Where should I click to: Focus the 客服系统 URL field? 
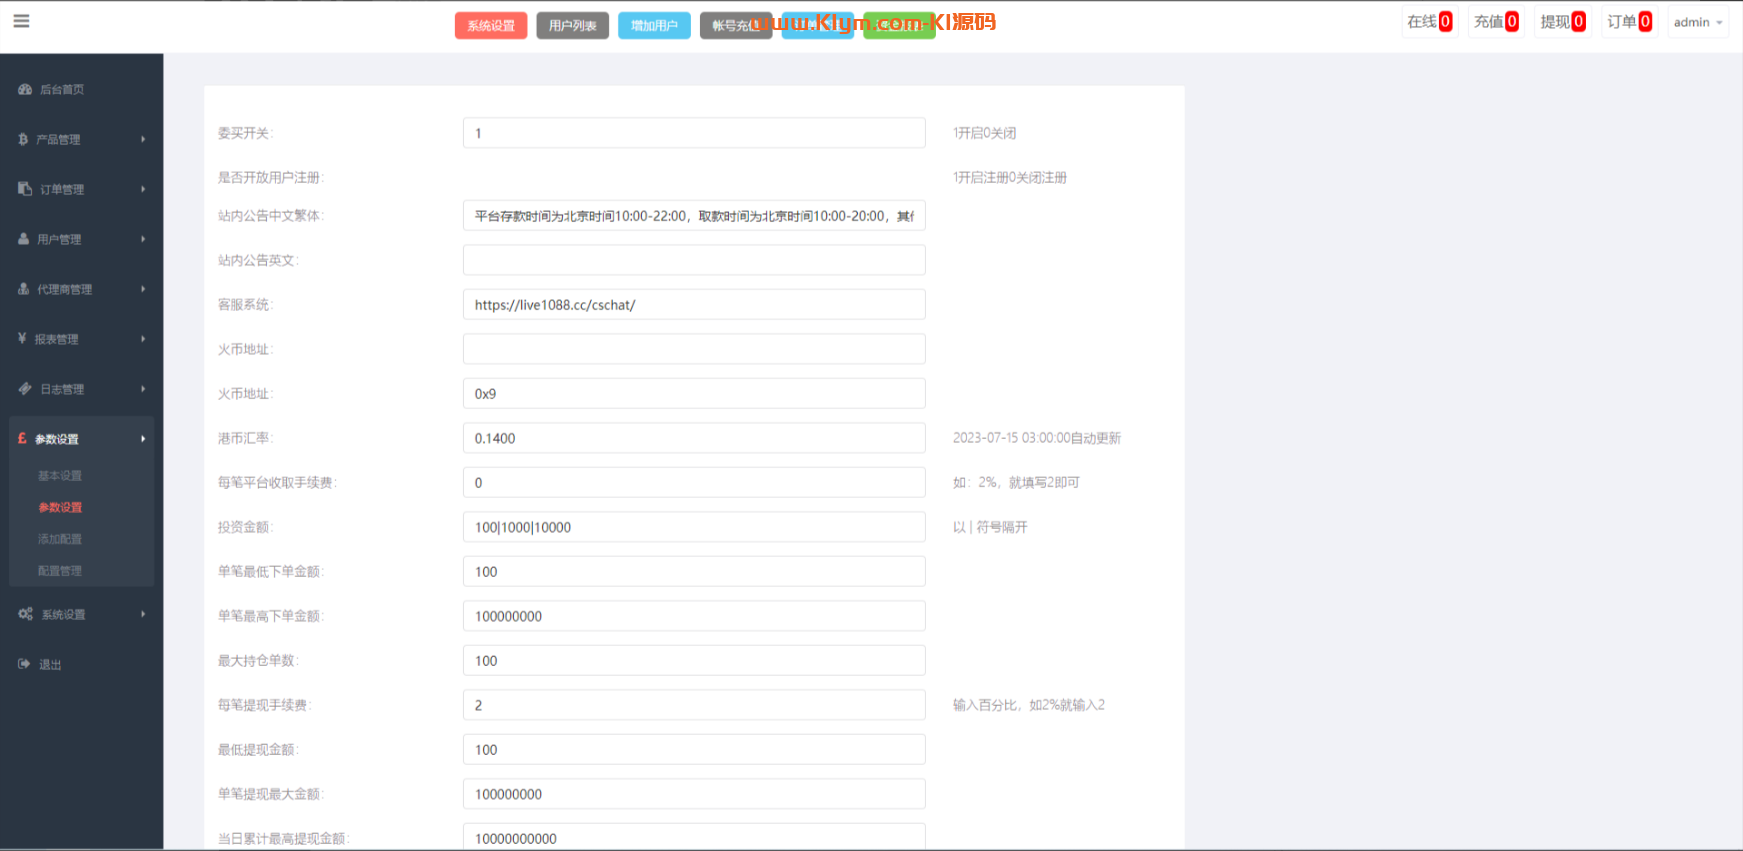[694, 305]
